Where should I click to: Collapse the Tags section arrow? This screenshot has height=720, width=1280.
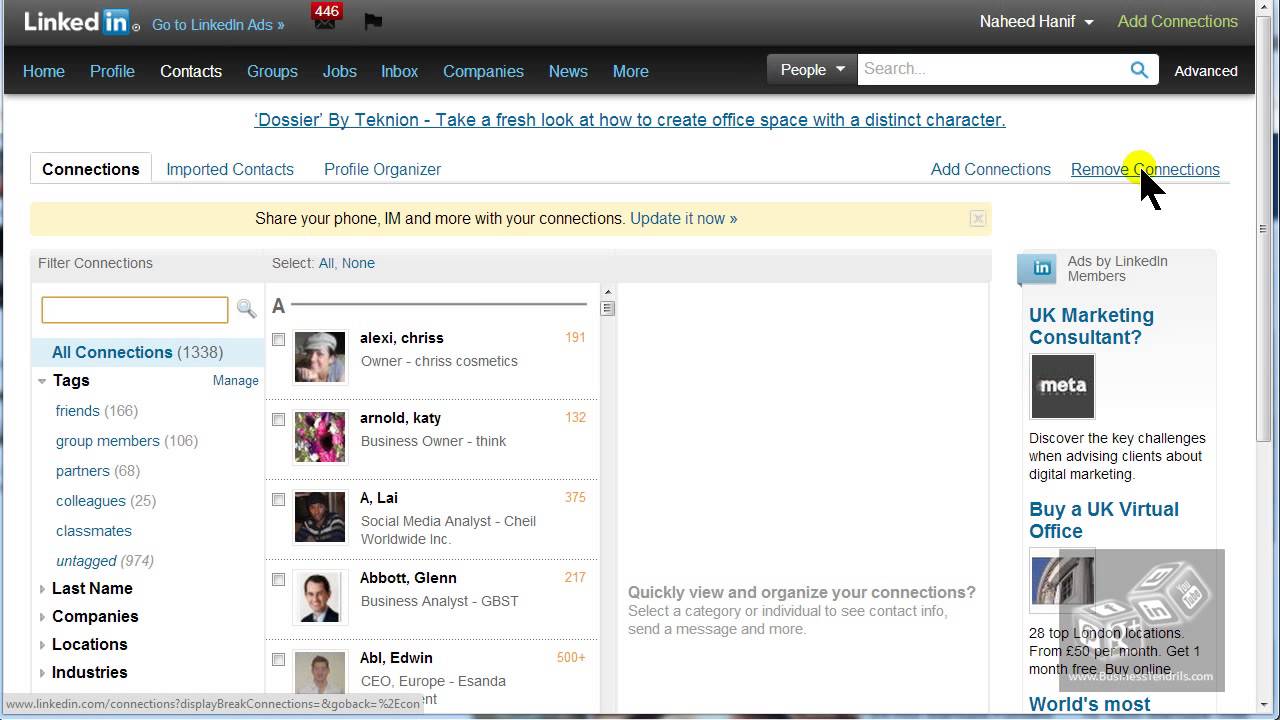point(42,381)
